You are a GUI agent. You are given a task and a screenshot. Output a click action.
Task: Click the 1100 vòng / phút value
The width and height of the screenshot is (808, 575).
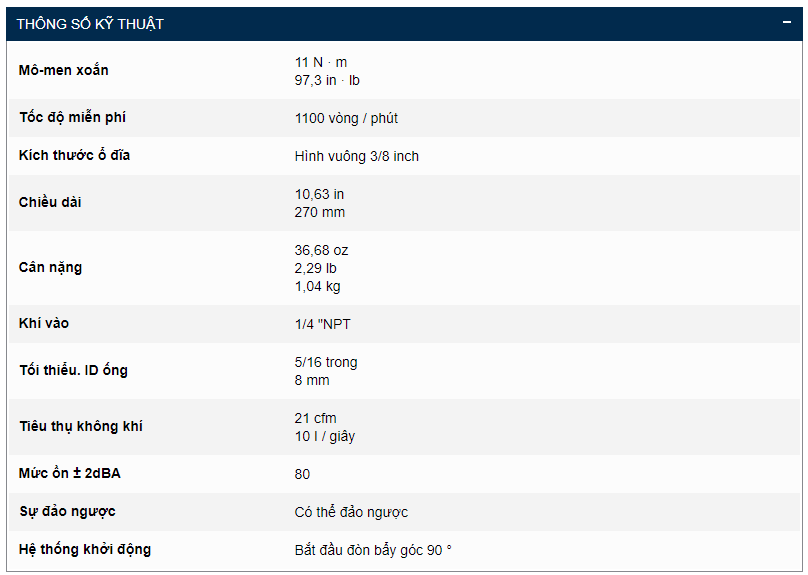point(346,118)
